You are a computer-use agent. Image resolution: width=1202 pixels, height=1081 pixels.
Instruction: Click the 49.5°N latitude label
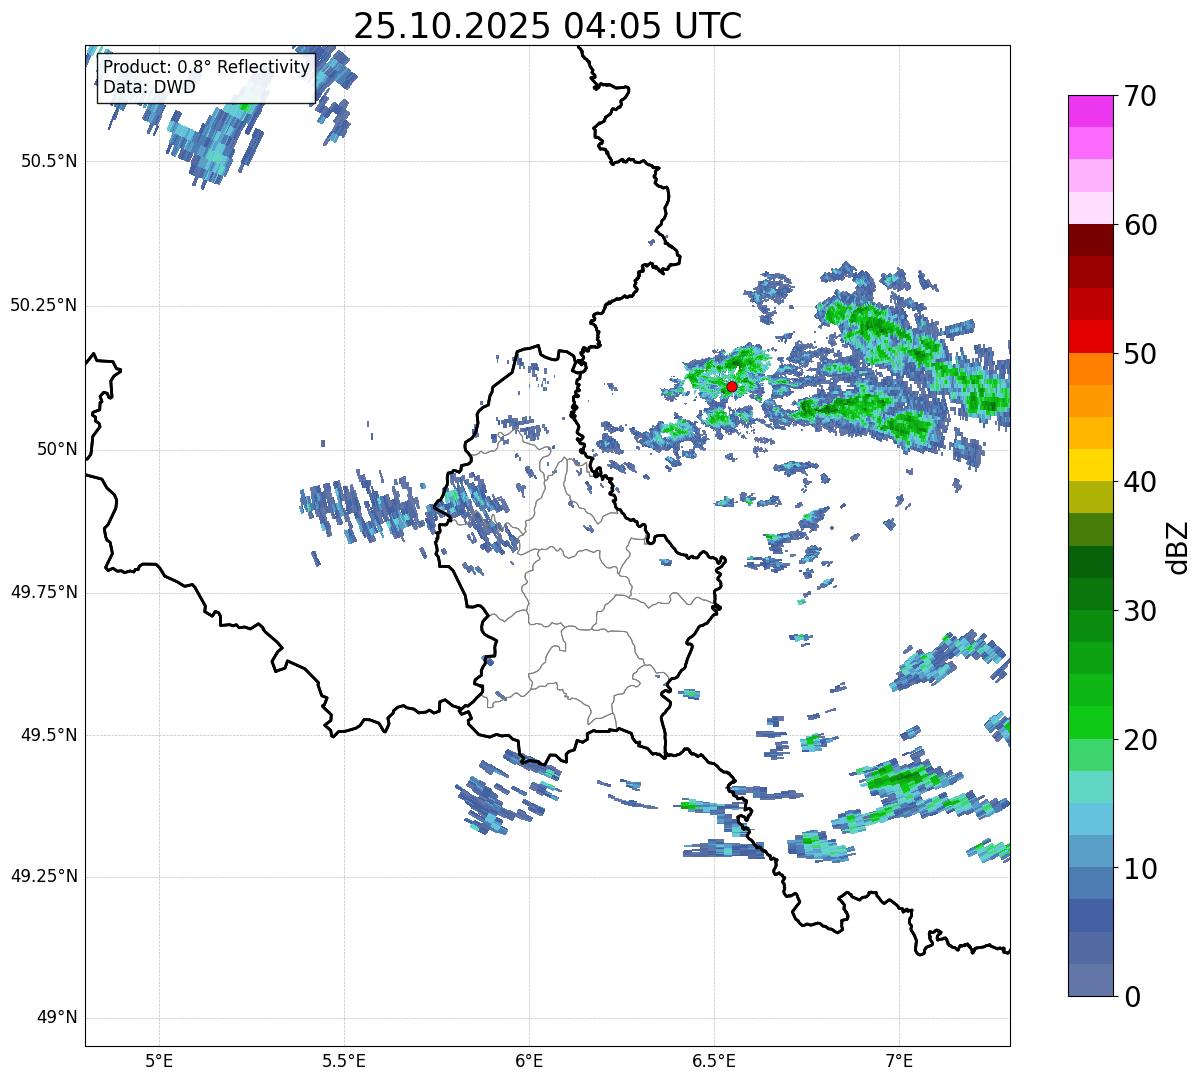48,735
